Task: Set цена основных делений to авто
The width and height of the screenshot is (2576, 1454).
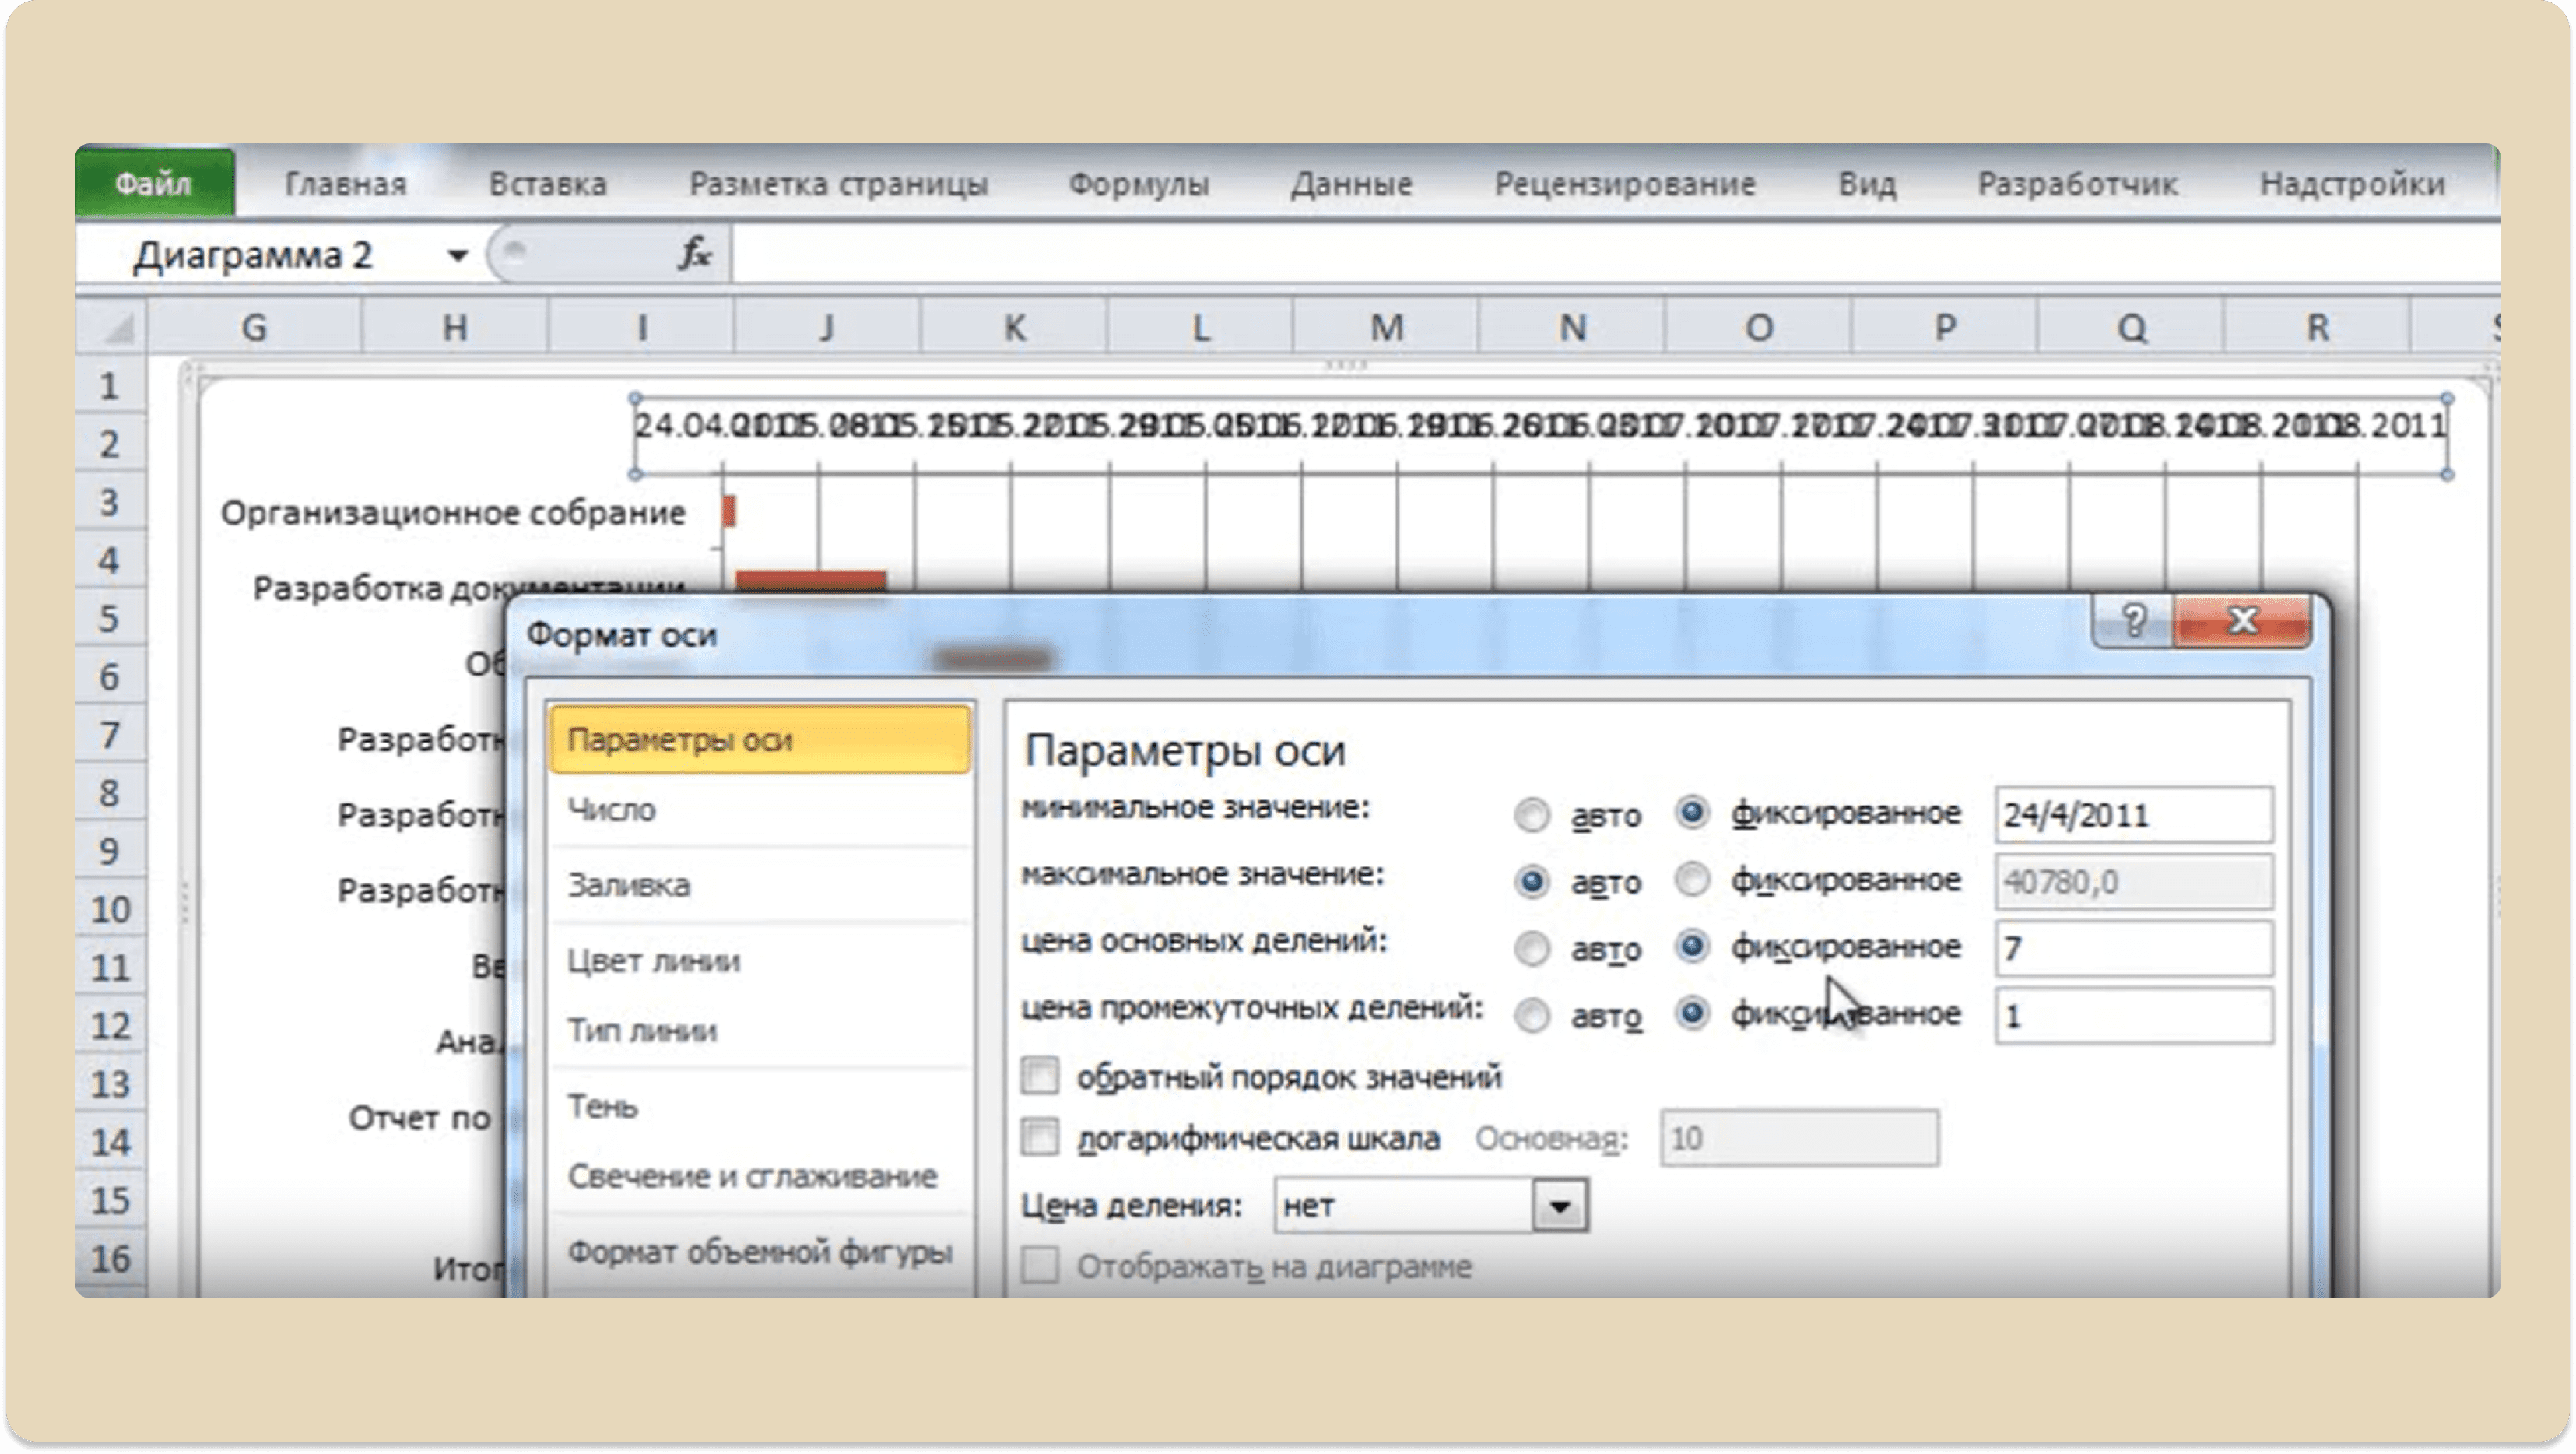Action: click(x=1532, y=948)
